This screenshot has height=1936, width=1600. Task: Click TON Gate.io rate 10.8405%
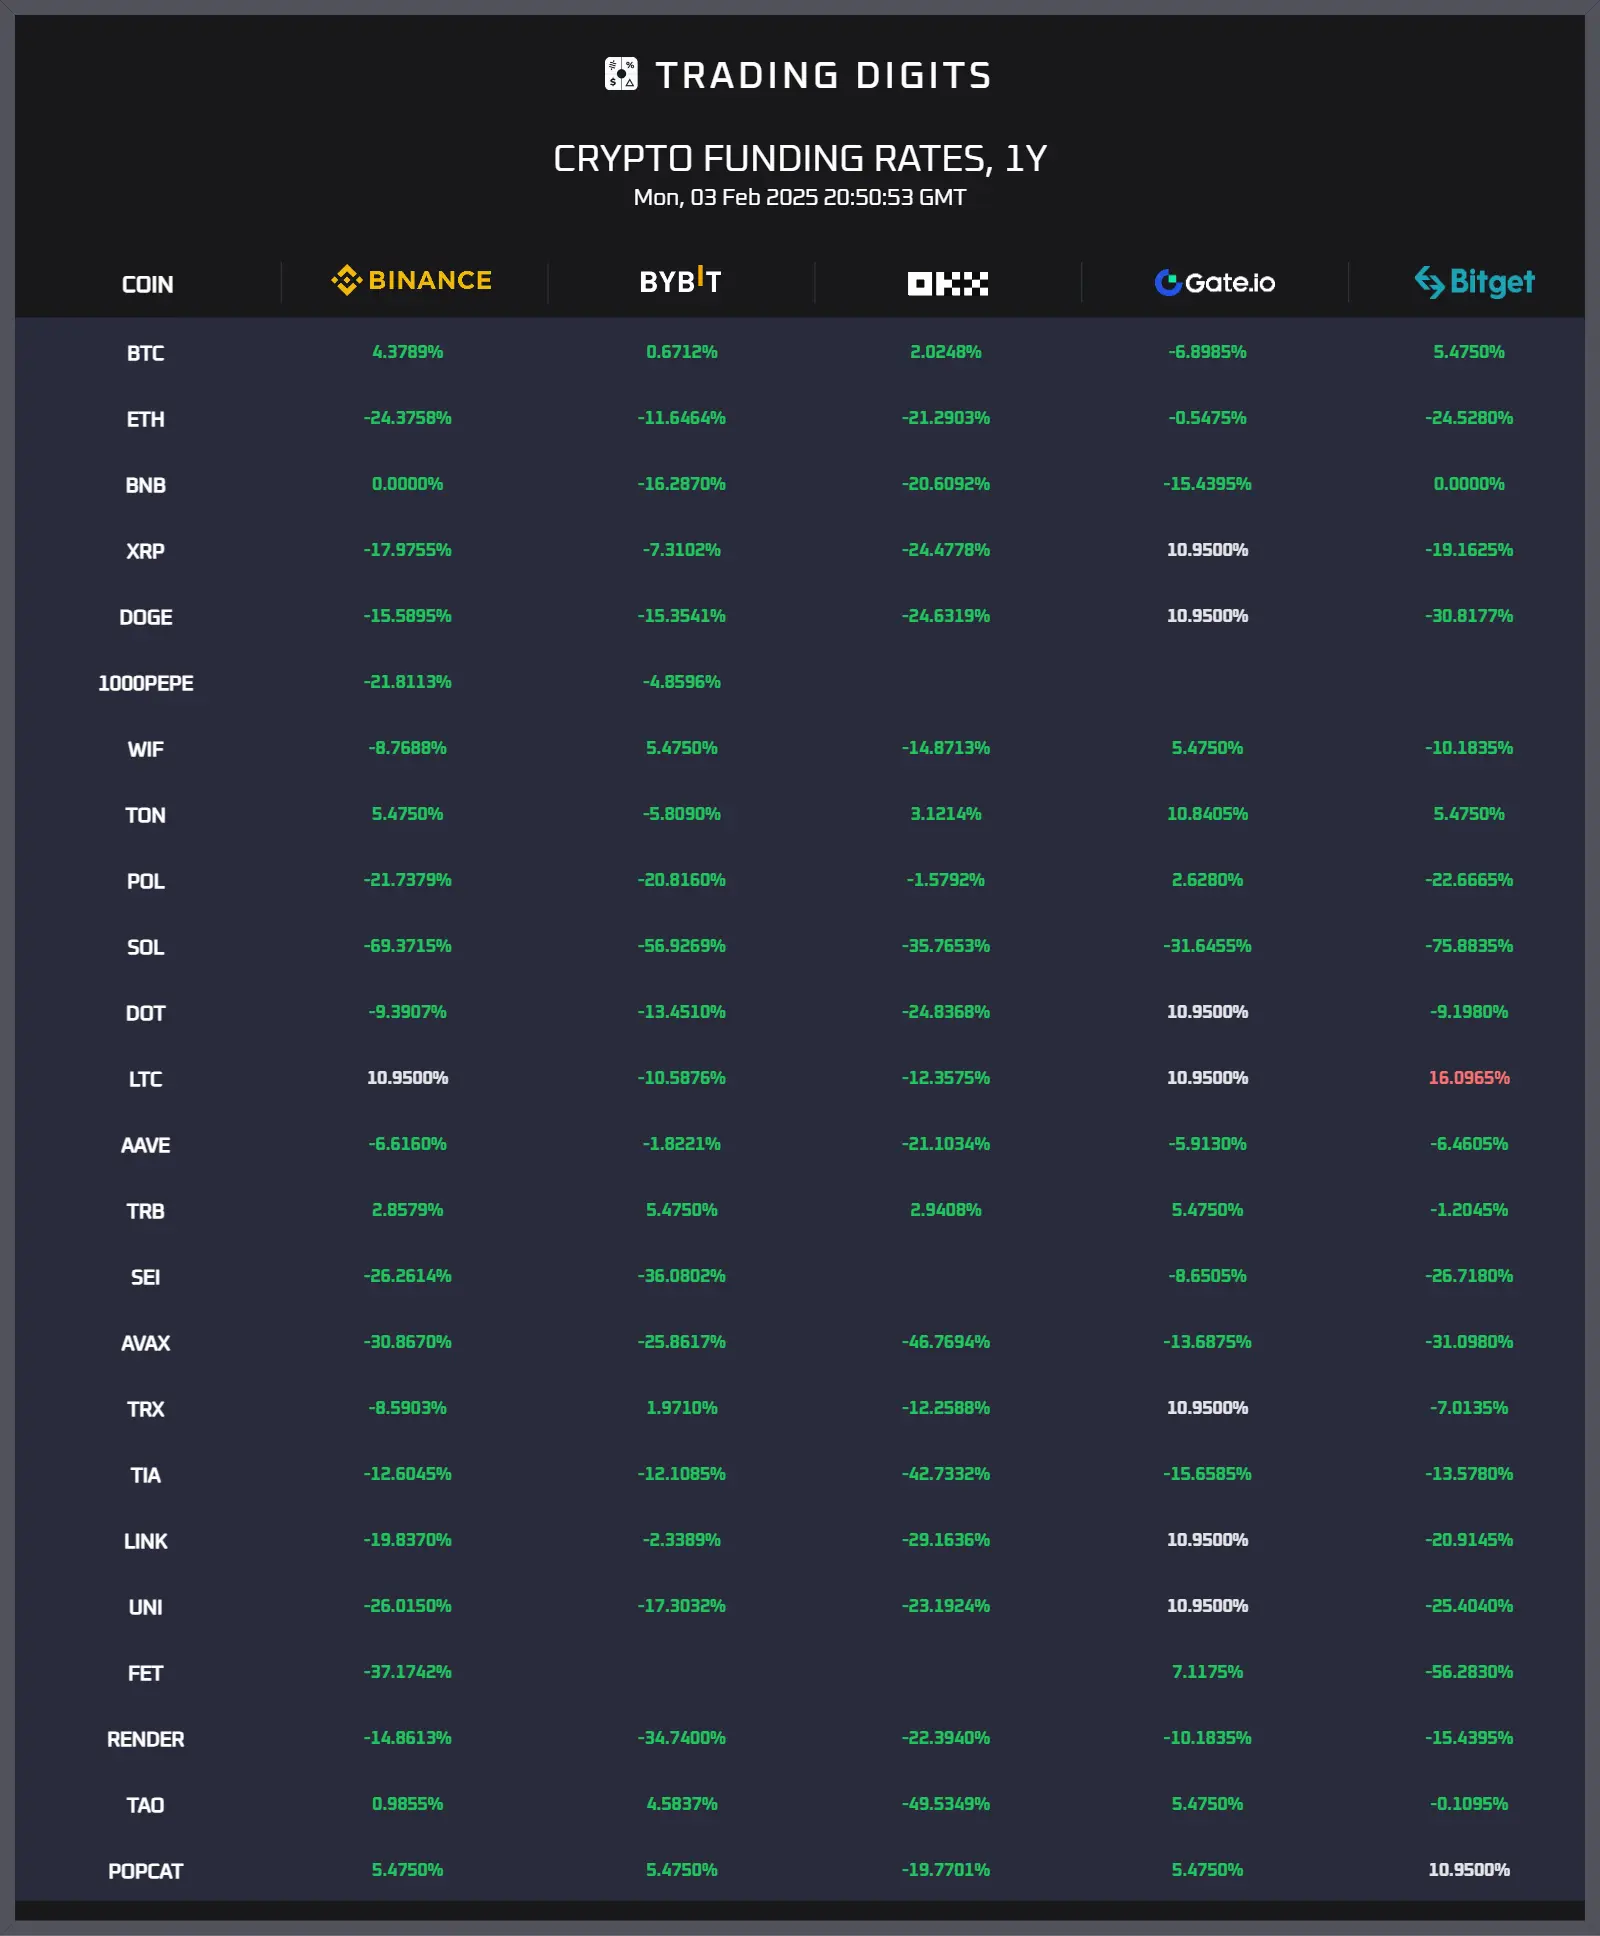coord(1208,814)
